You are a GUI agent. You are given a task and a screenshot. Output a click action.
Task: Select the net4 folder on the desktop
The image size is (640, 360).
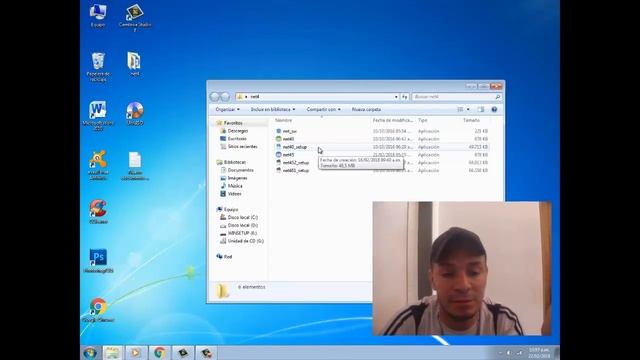(x=134, y=64)
